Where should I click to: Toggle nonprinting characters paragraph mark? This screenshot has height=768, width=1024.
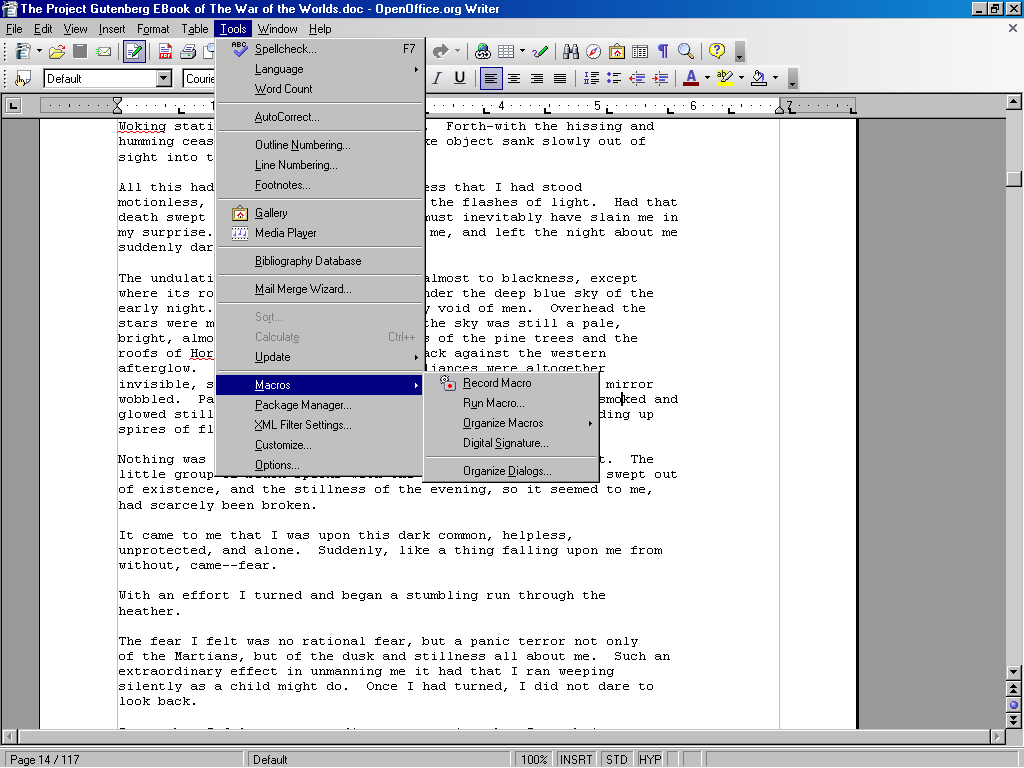(x=663, y=51)
